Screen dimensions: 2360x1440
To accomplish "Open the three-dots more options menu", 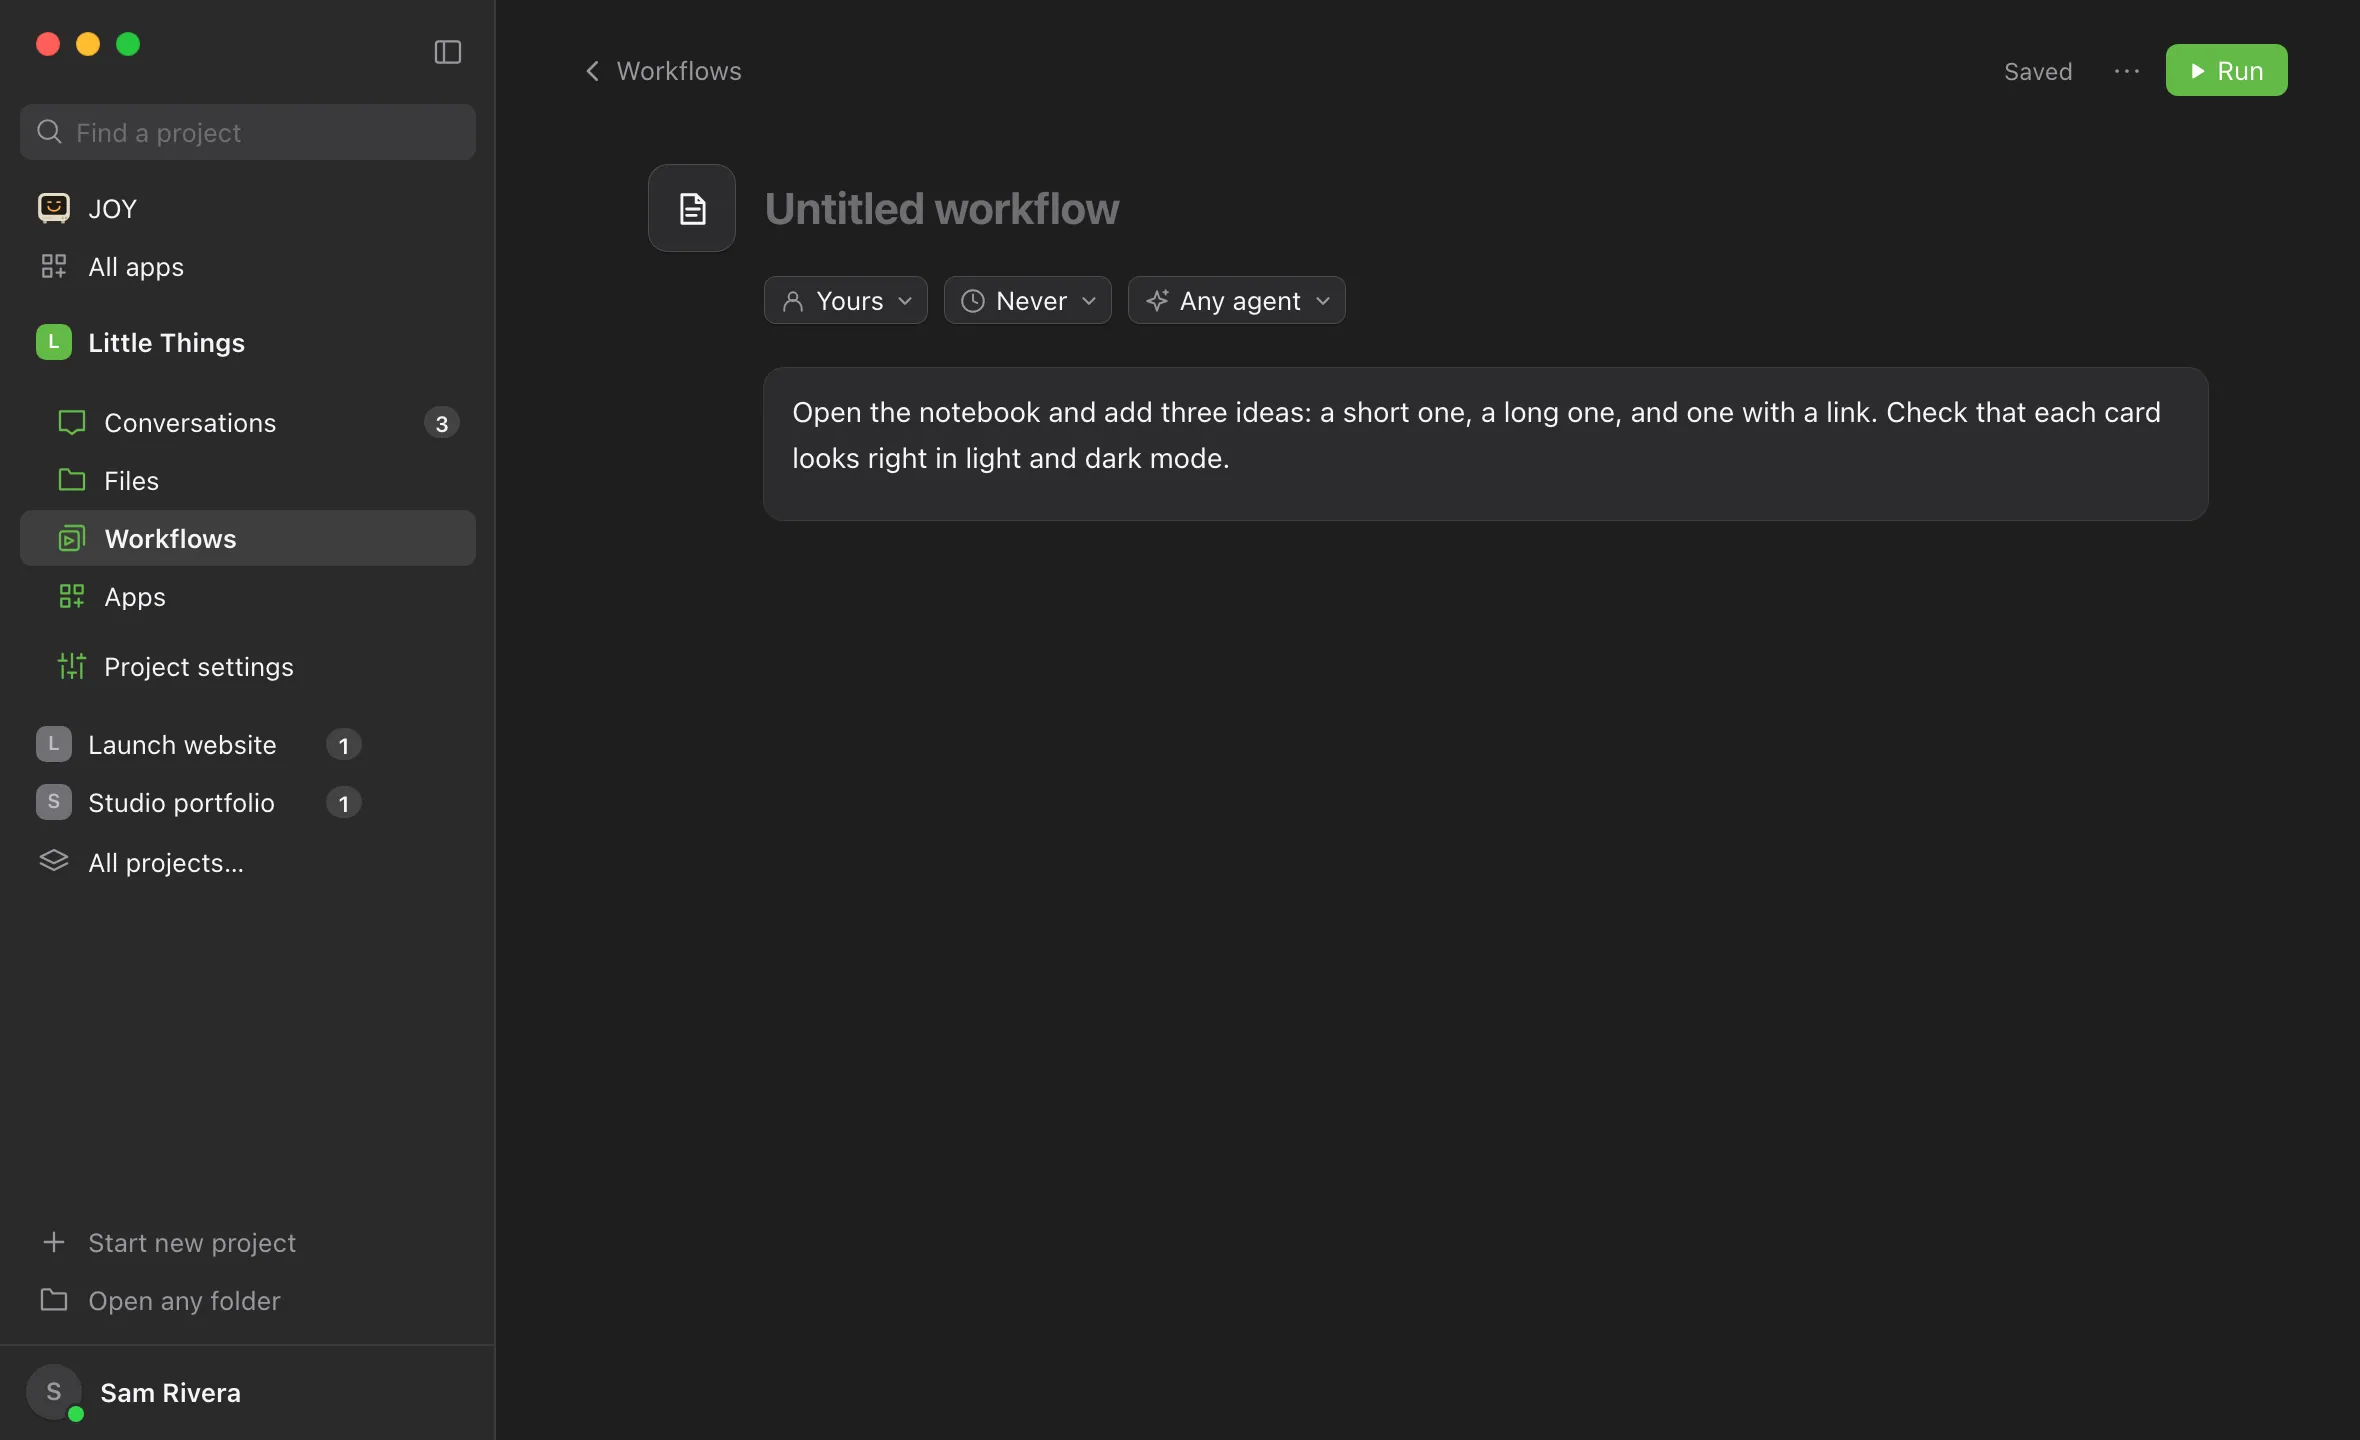I will pyautogui.click(x=2127, y=71).
